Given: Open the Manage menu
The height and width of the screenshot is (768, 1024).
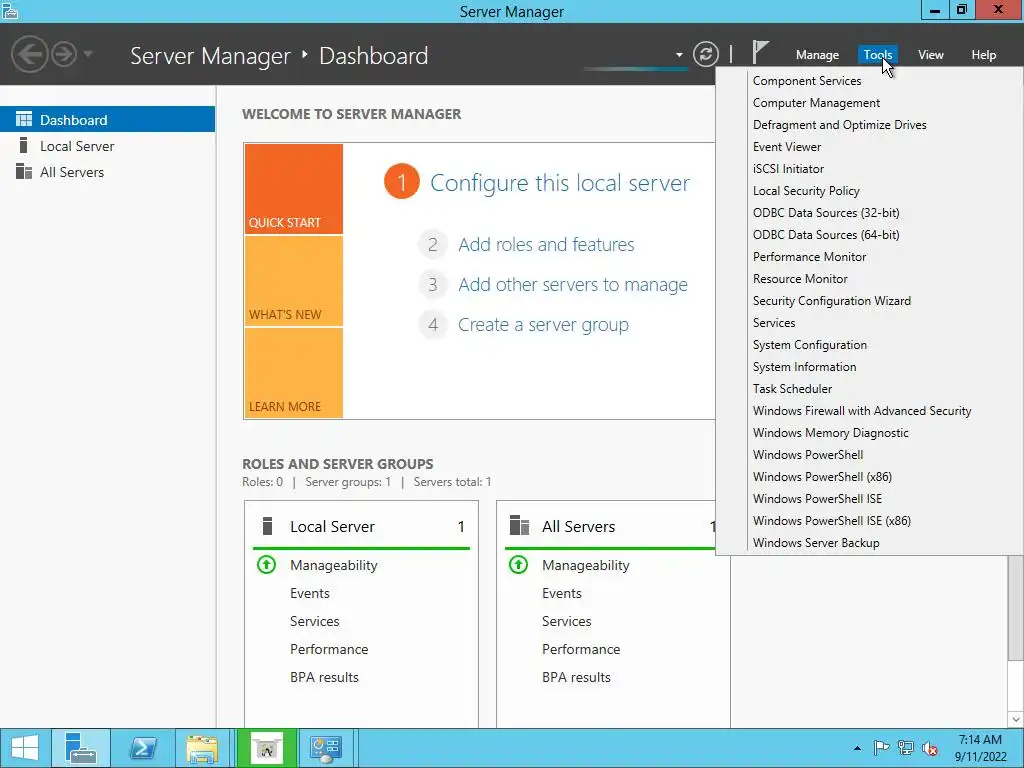Looking at the screenshot, I should [817, 55].
